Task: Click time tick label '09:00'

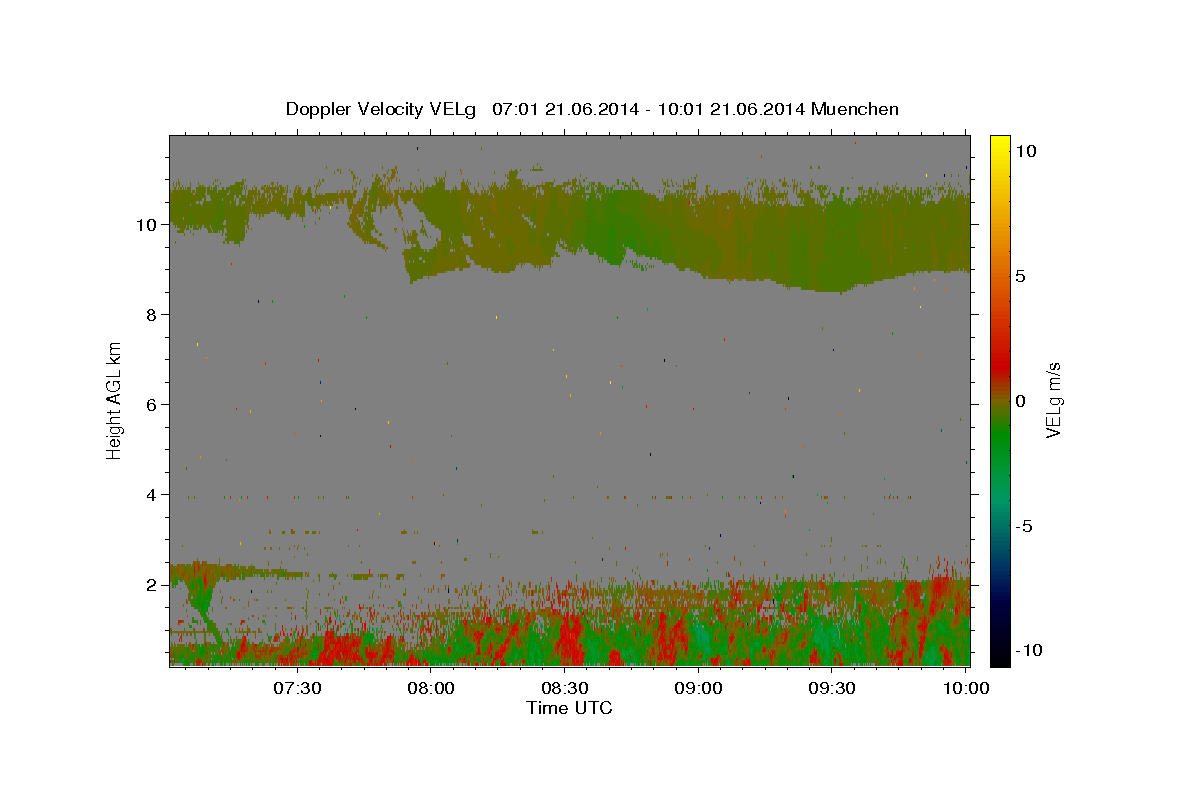Action: click(698, 688)
